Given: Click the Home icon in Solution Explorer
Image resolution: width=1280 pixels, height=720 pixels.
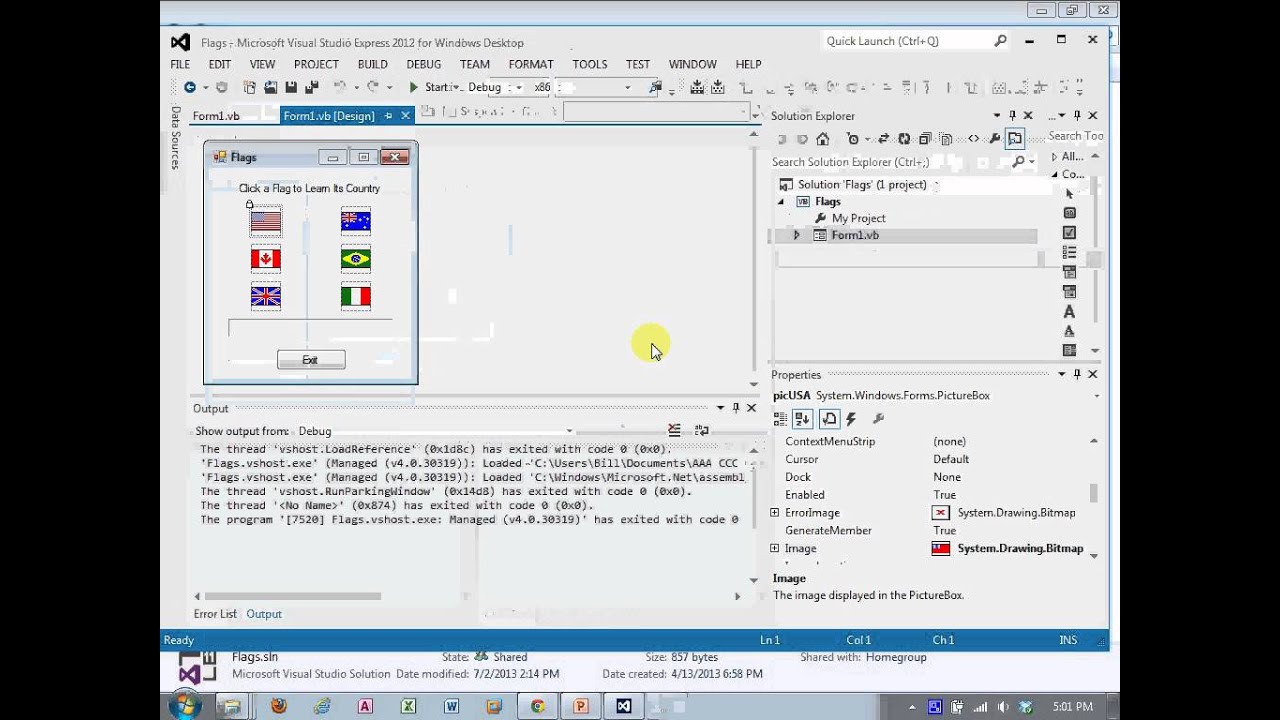Looking at the screenshot, I should pyautogui.click(x=822, y=139).
